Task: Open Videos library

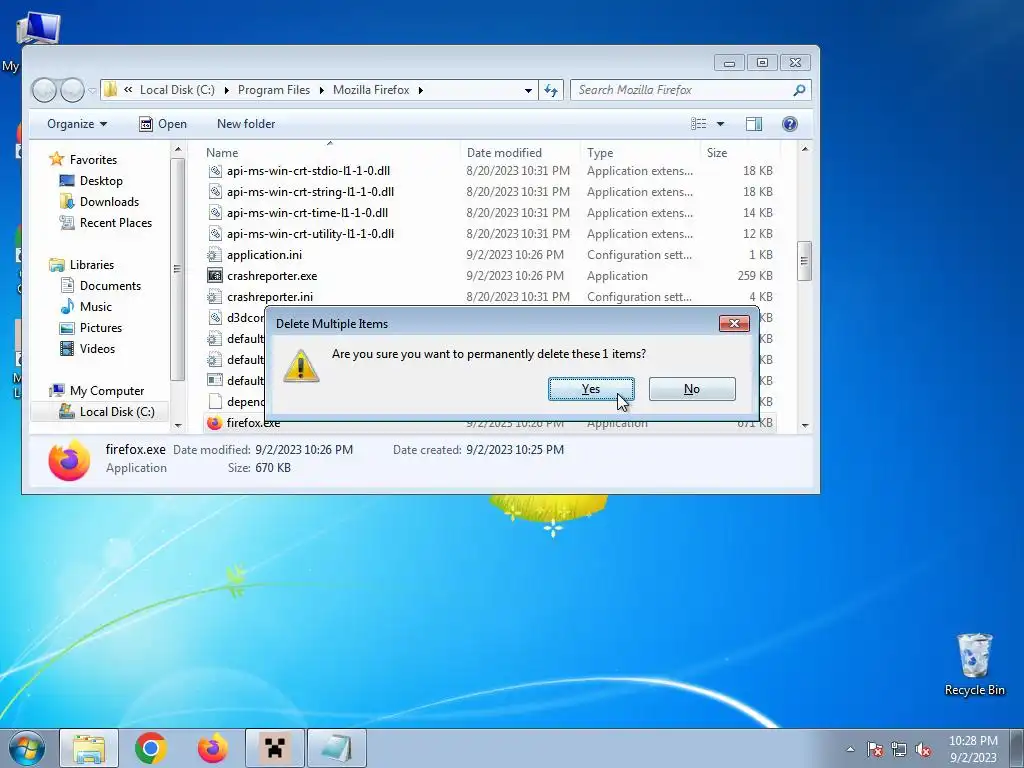Action: 97,349
